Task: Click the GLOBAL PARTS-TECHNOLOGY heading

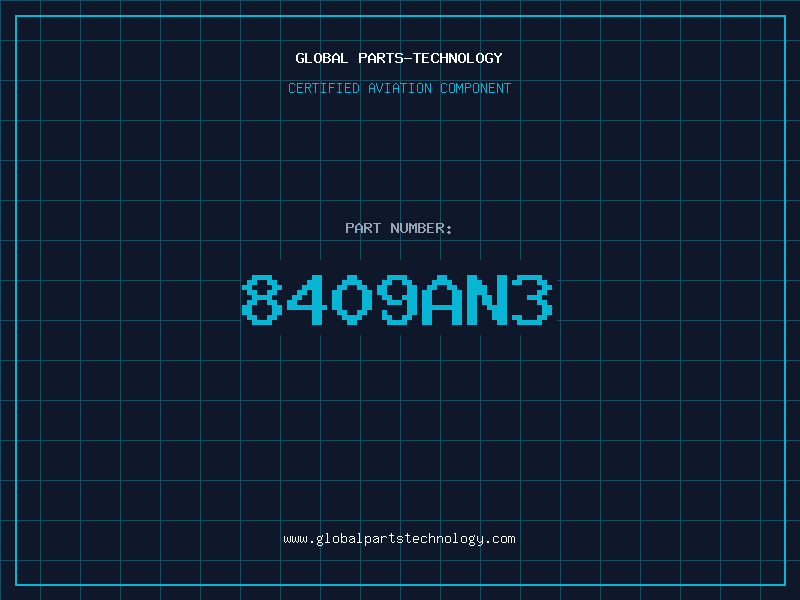Action: coord(399,58)
